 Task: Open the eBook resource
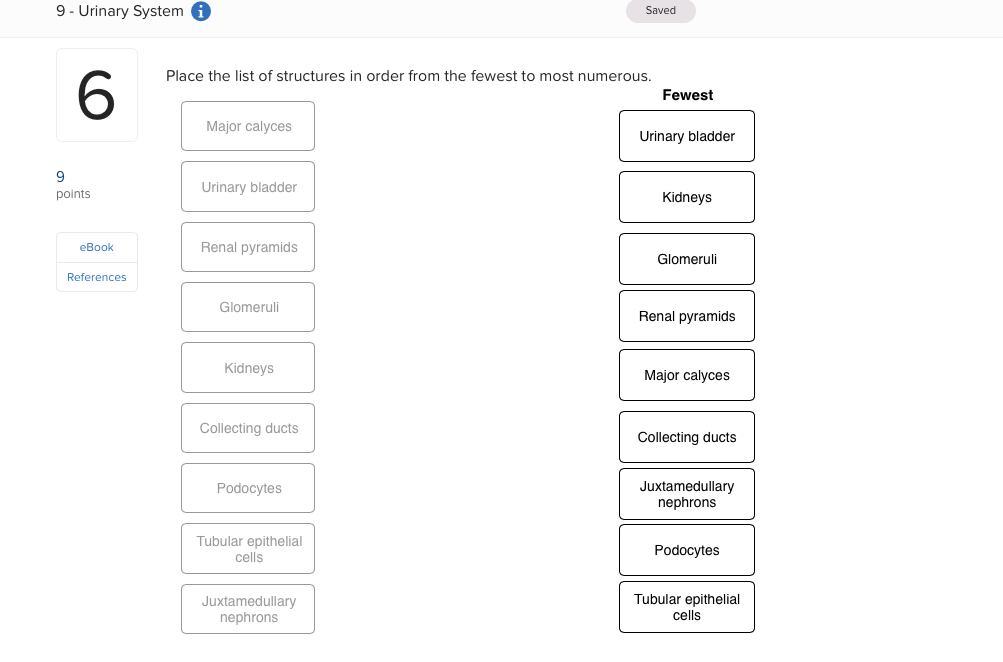pyautogui.click(x=96, y=247)
